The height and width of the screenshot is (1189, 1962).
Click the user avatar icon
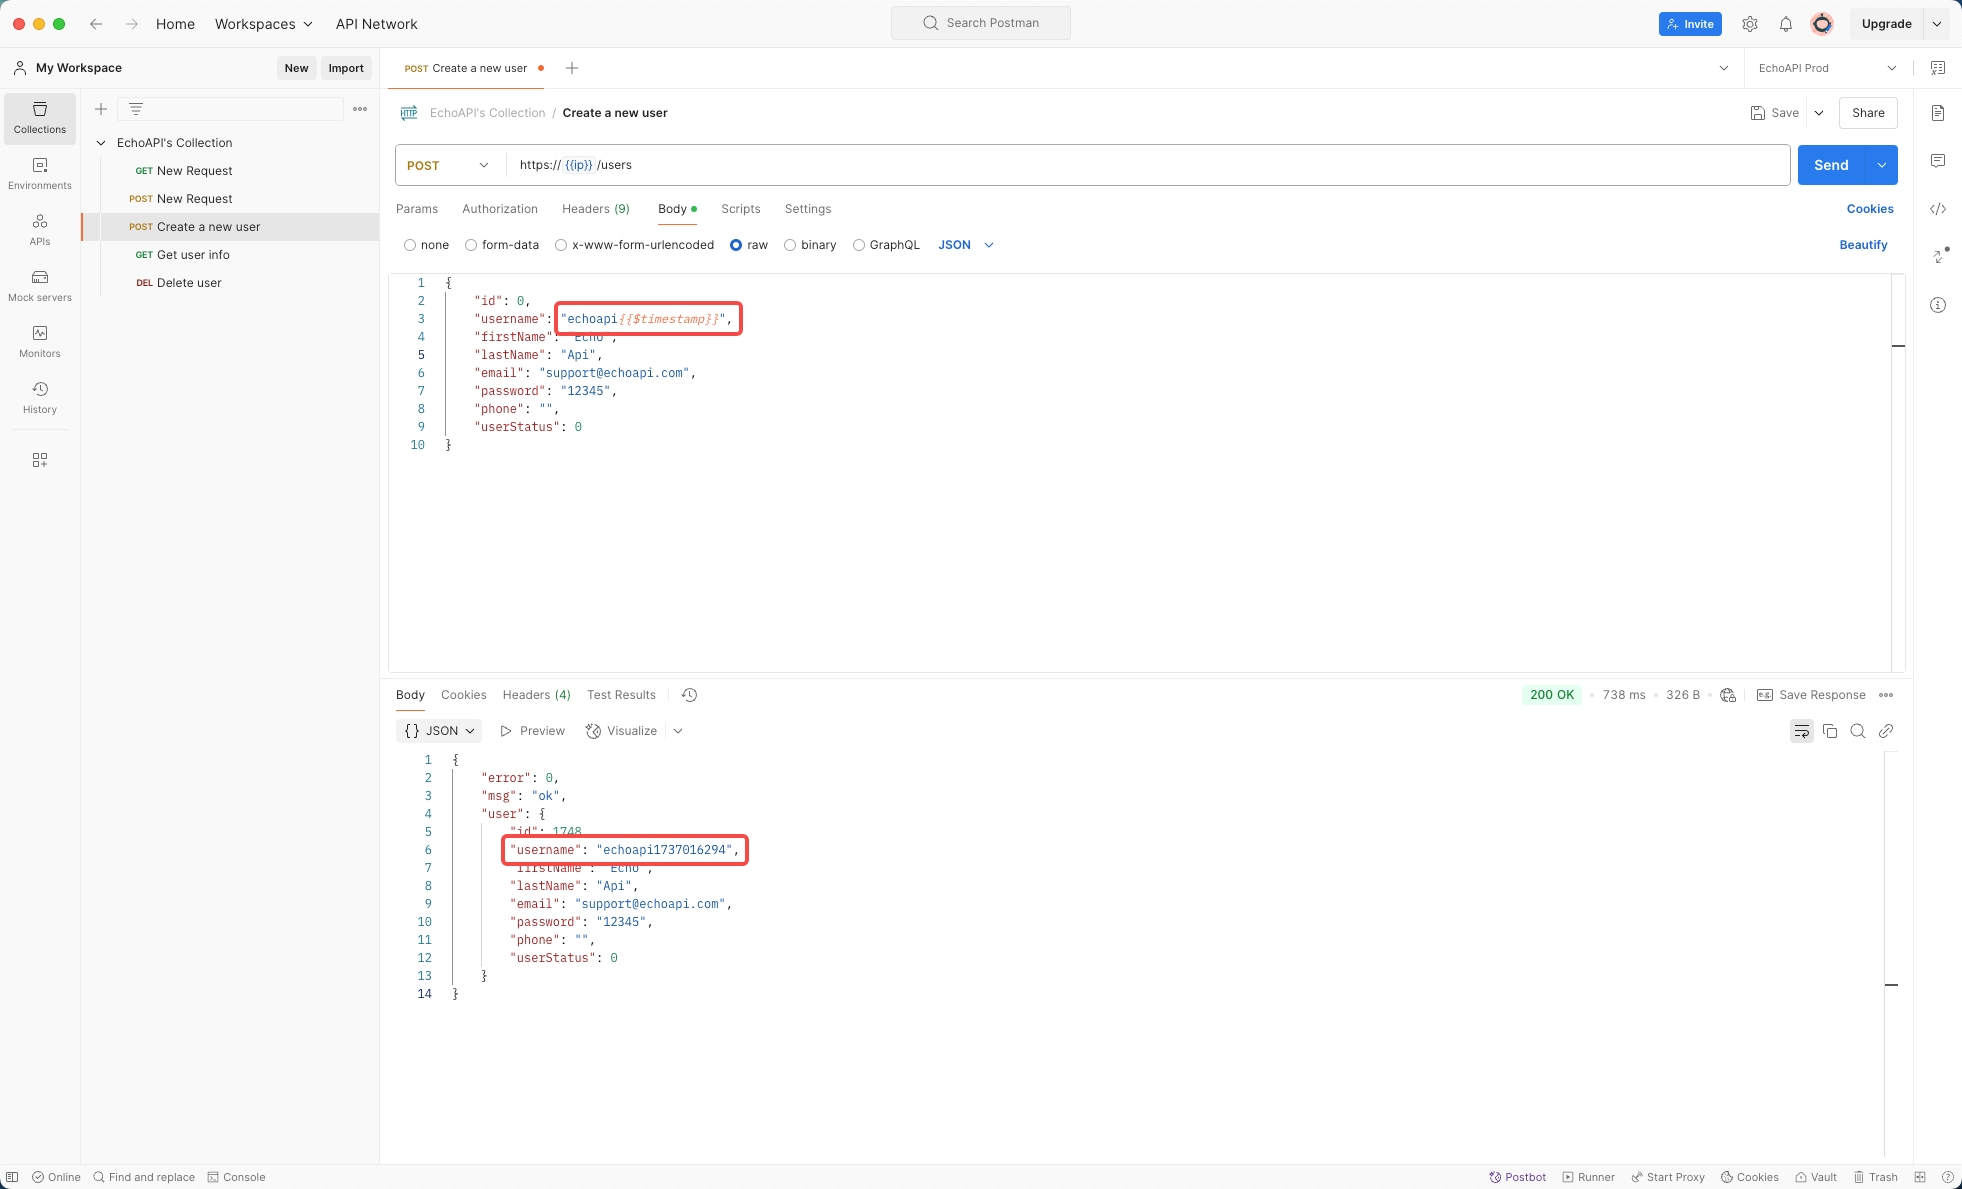[x=1822, y=24]
